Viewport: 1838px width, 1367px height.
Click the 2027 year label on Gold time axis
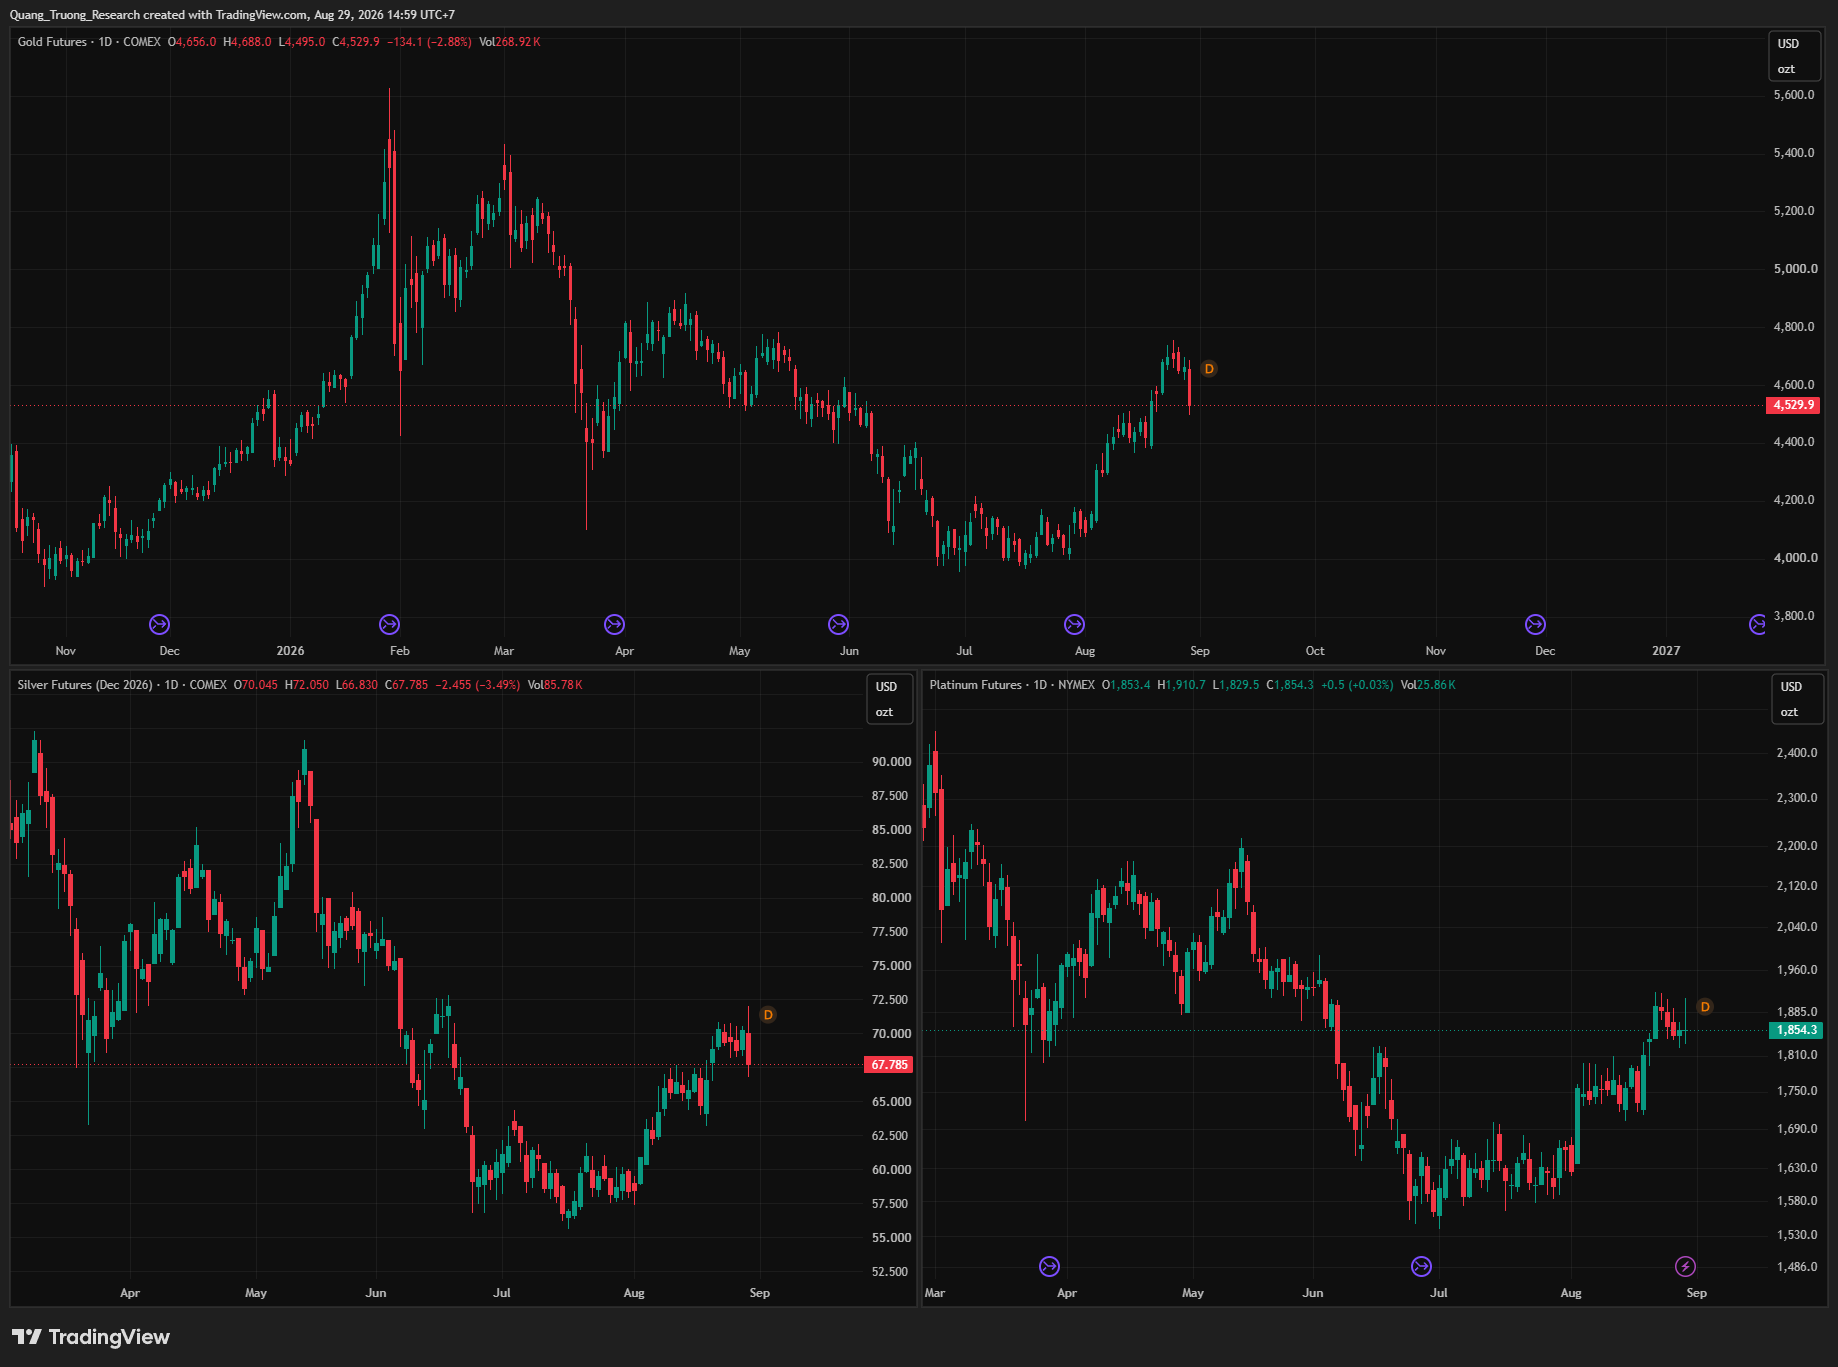click(x=1666, y=651)
